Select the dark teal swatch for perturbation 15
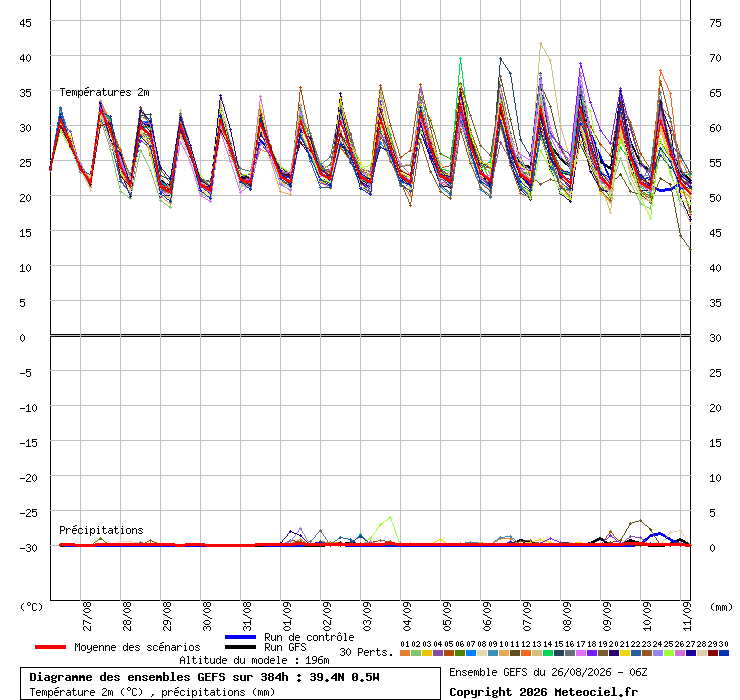 559,653
